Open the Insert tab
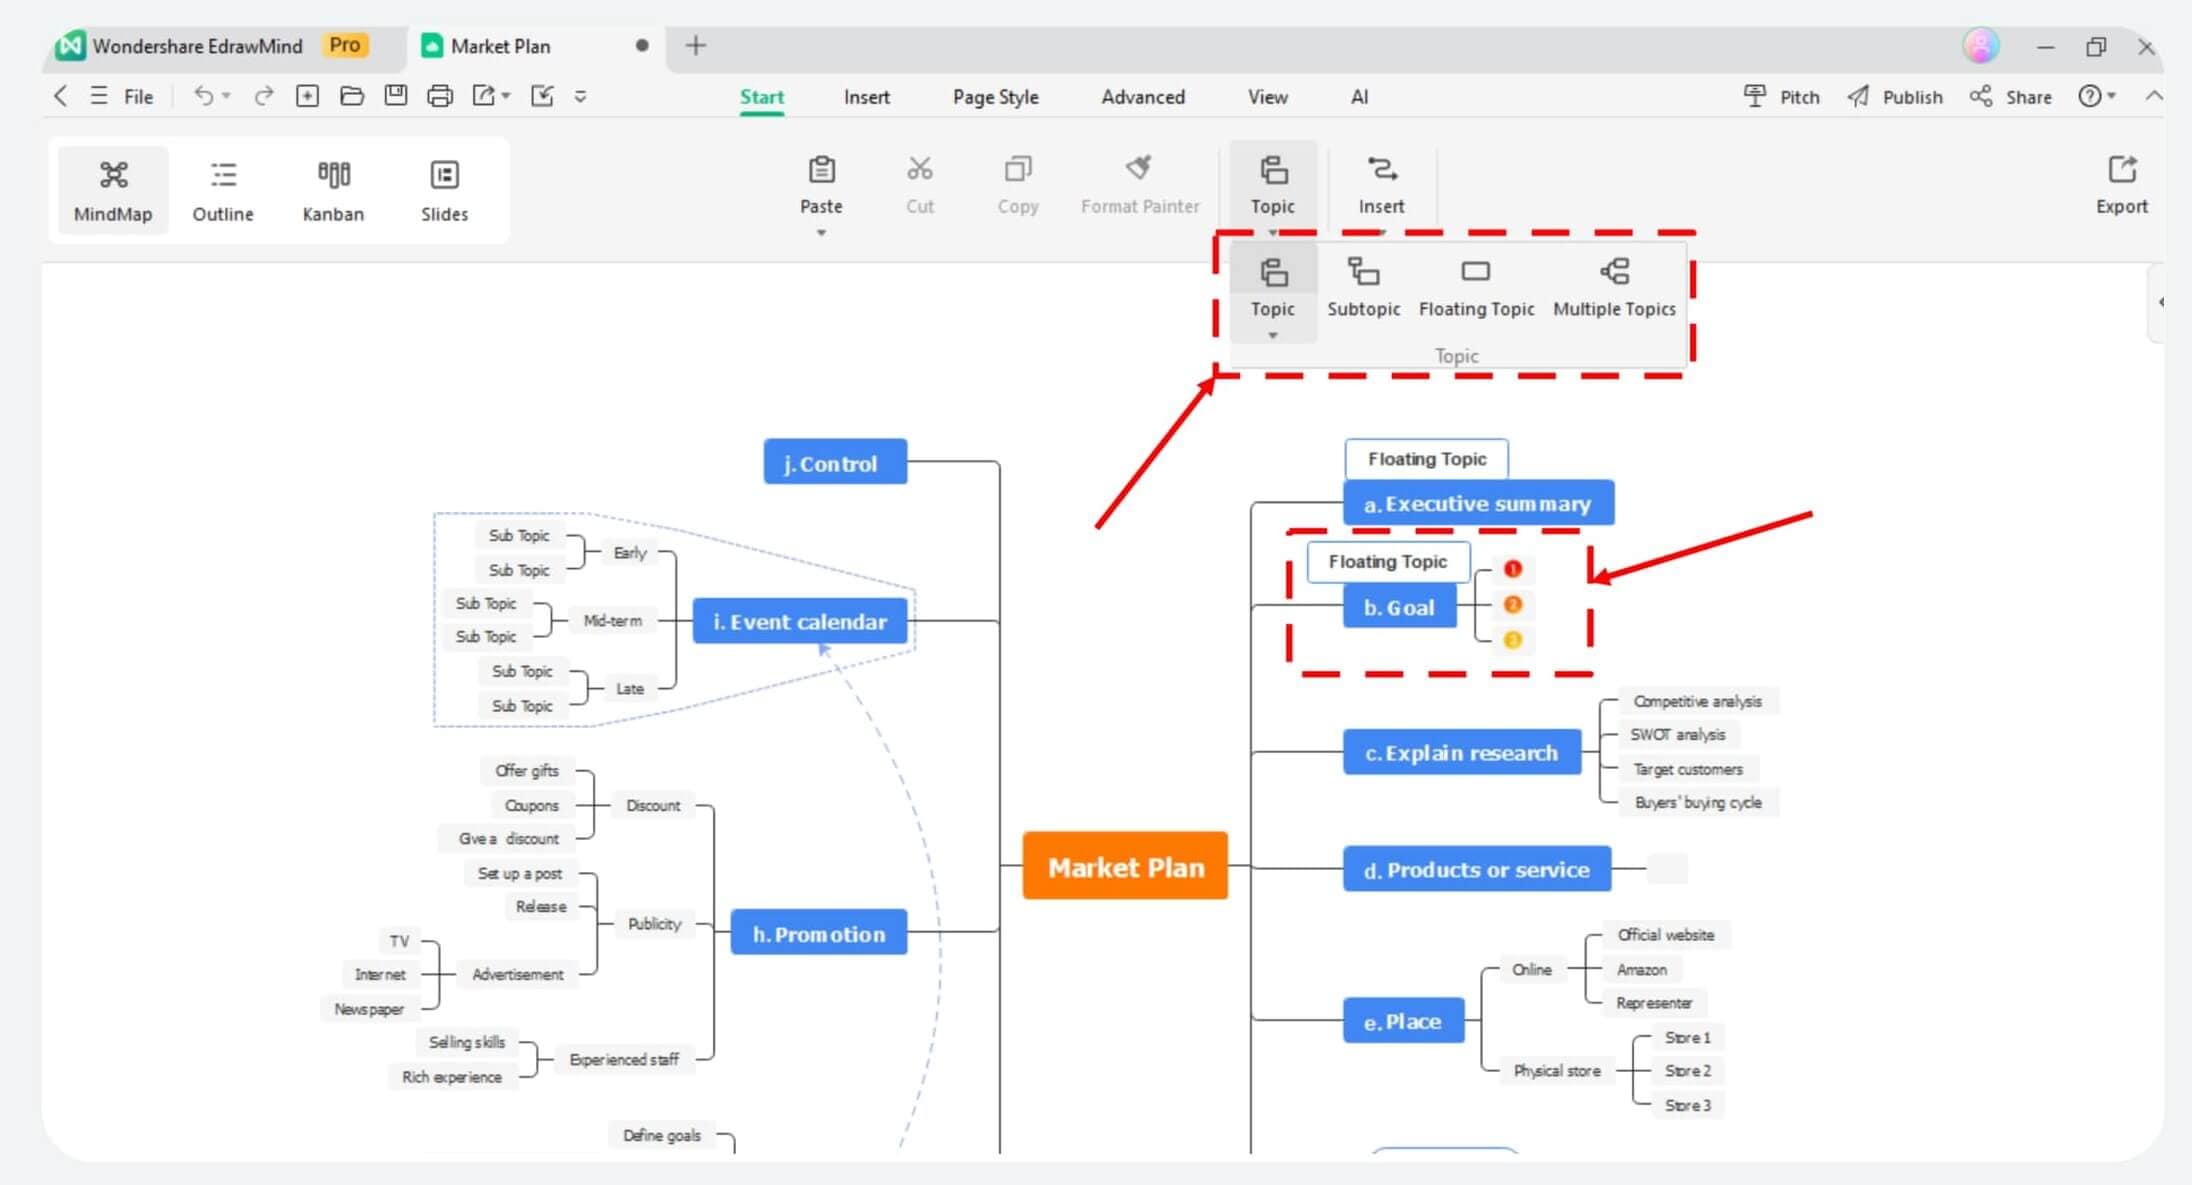This screenshot has height=1185, width=2192. (x=867, y=96)
